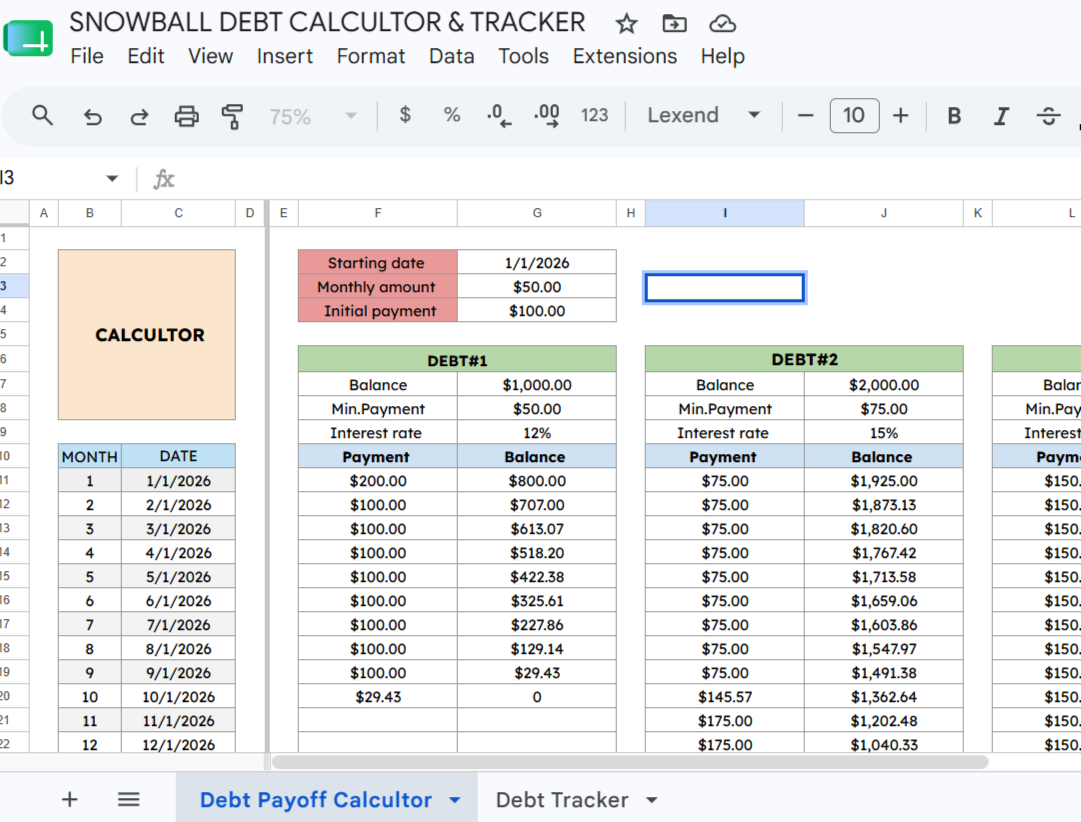1081x822 pixels.
Task: Click the fx formula icon
Action: point(163,179)
